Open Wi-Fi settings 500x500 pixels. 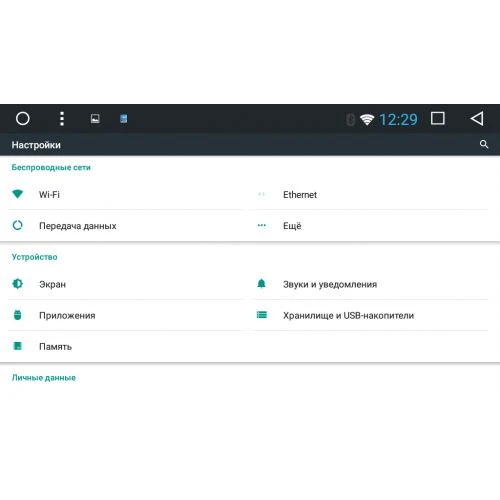point(126,194)
